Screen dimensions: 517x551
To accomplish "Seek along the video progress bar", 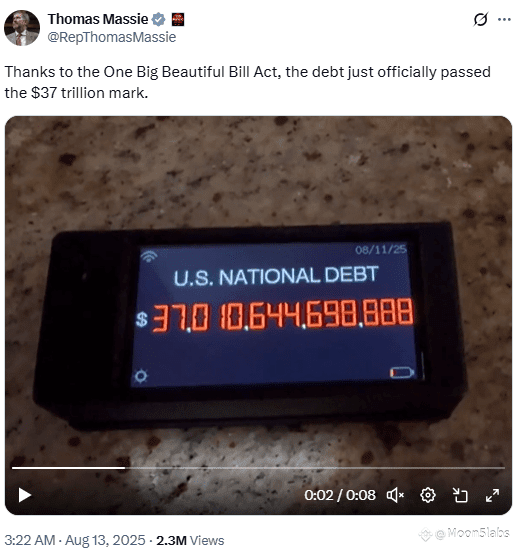I will click(x=258, y=468).
